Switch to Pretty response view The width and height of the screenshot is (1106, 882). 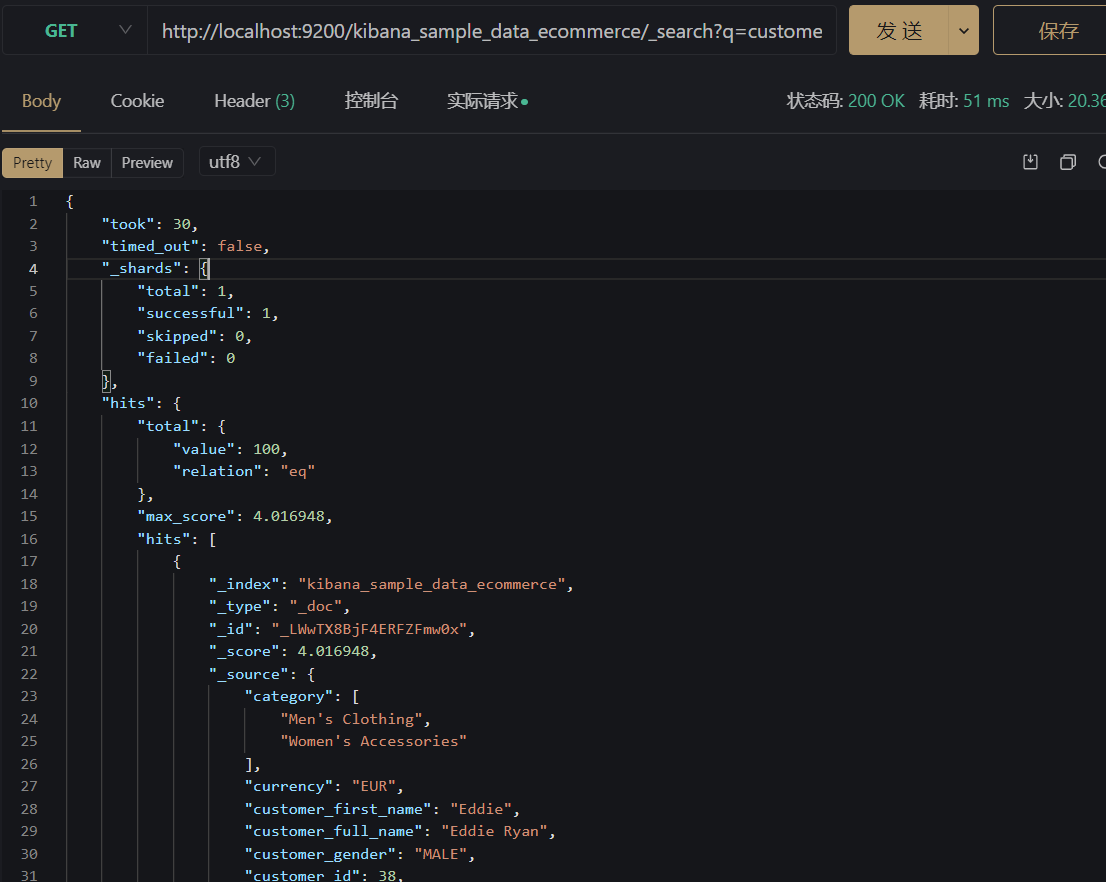point(33,163)
